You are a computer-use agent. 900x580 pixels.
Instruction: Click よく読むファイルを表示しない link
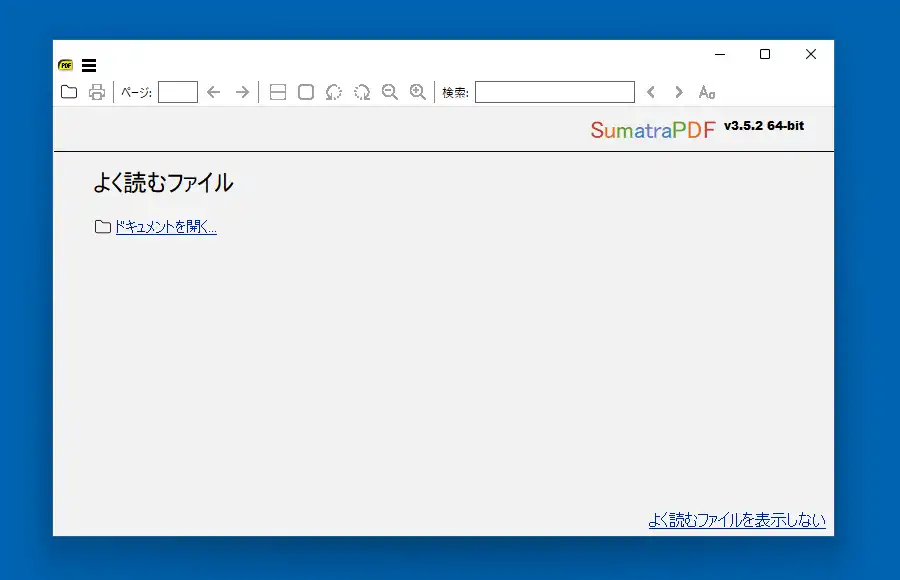(737, 520)
